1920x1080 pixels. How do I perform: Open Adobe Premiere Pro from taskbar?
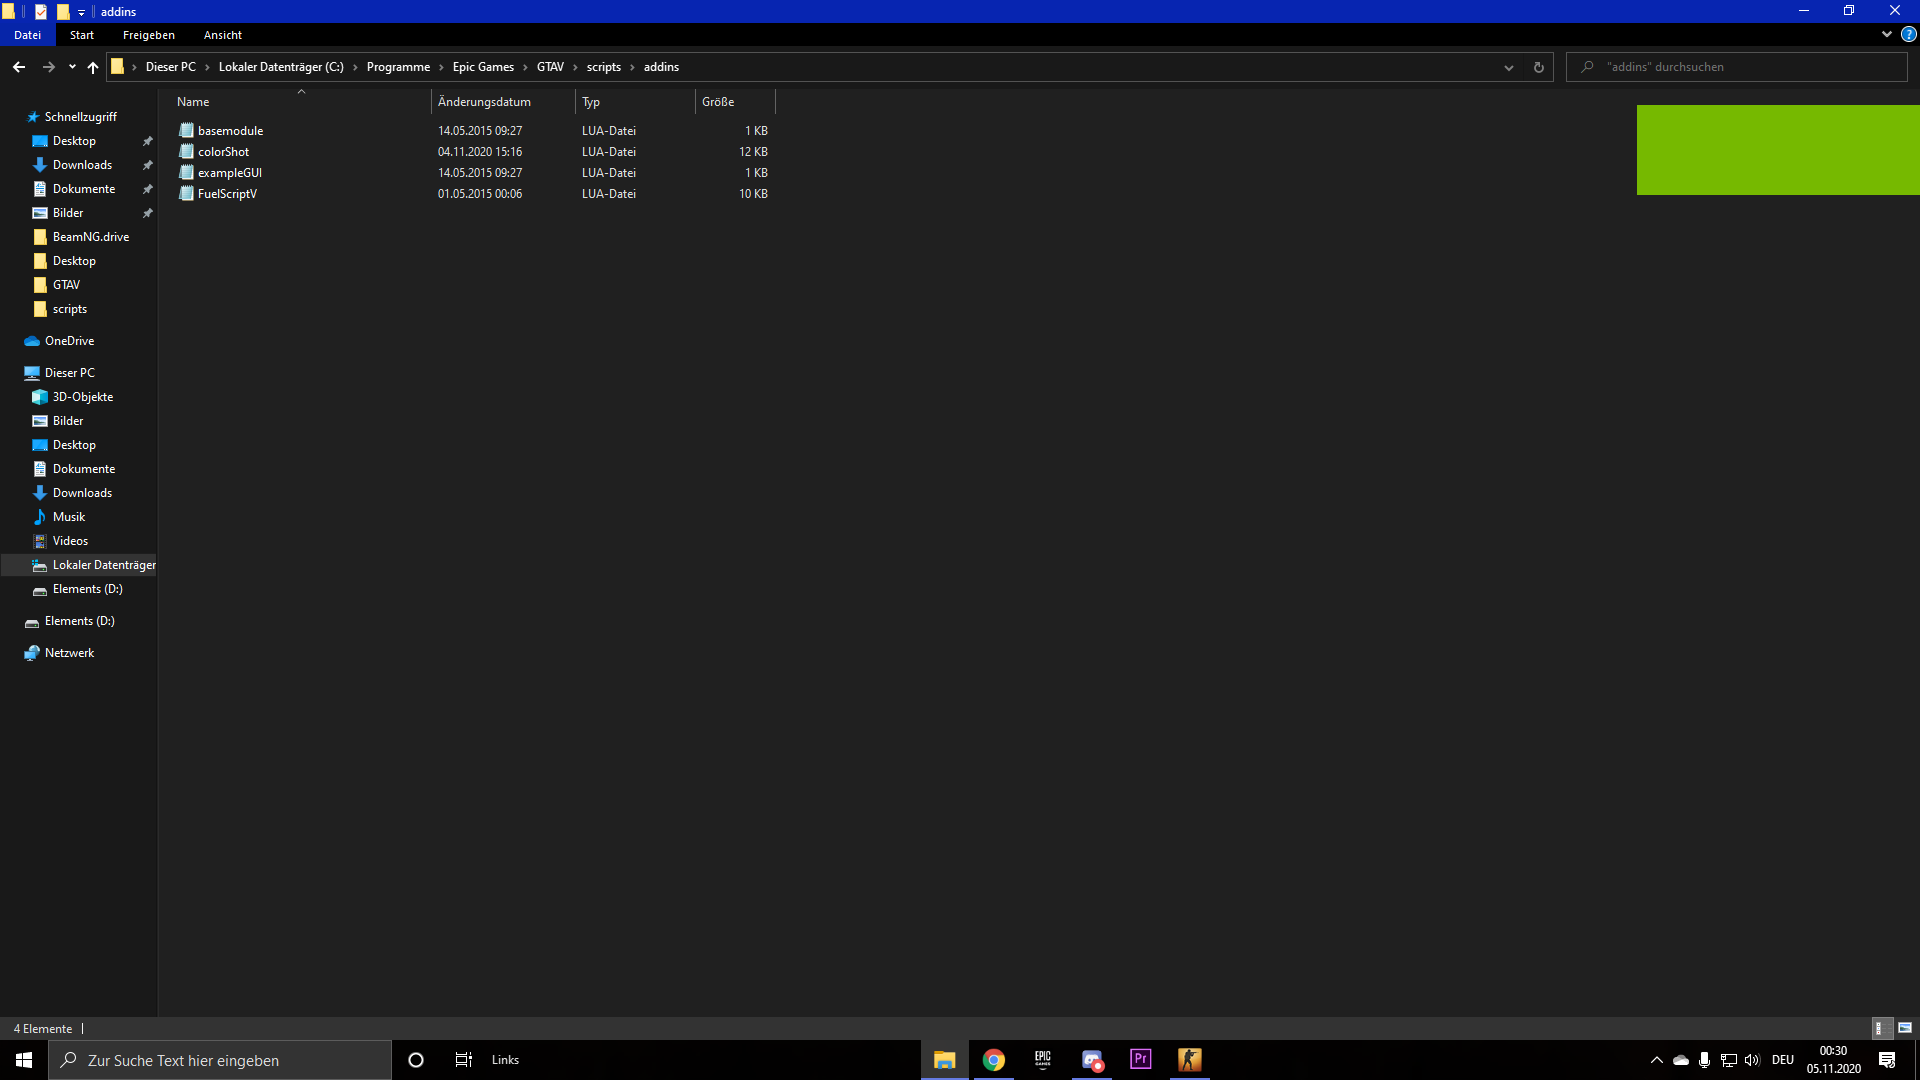[1140, 1059]
